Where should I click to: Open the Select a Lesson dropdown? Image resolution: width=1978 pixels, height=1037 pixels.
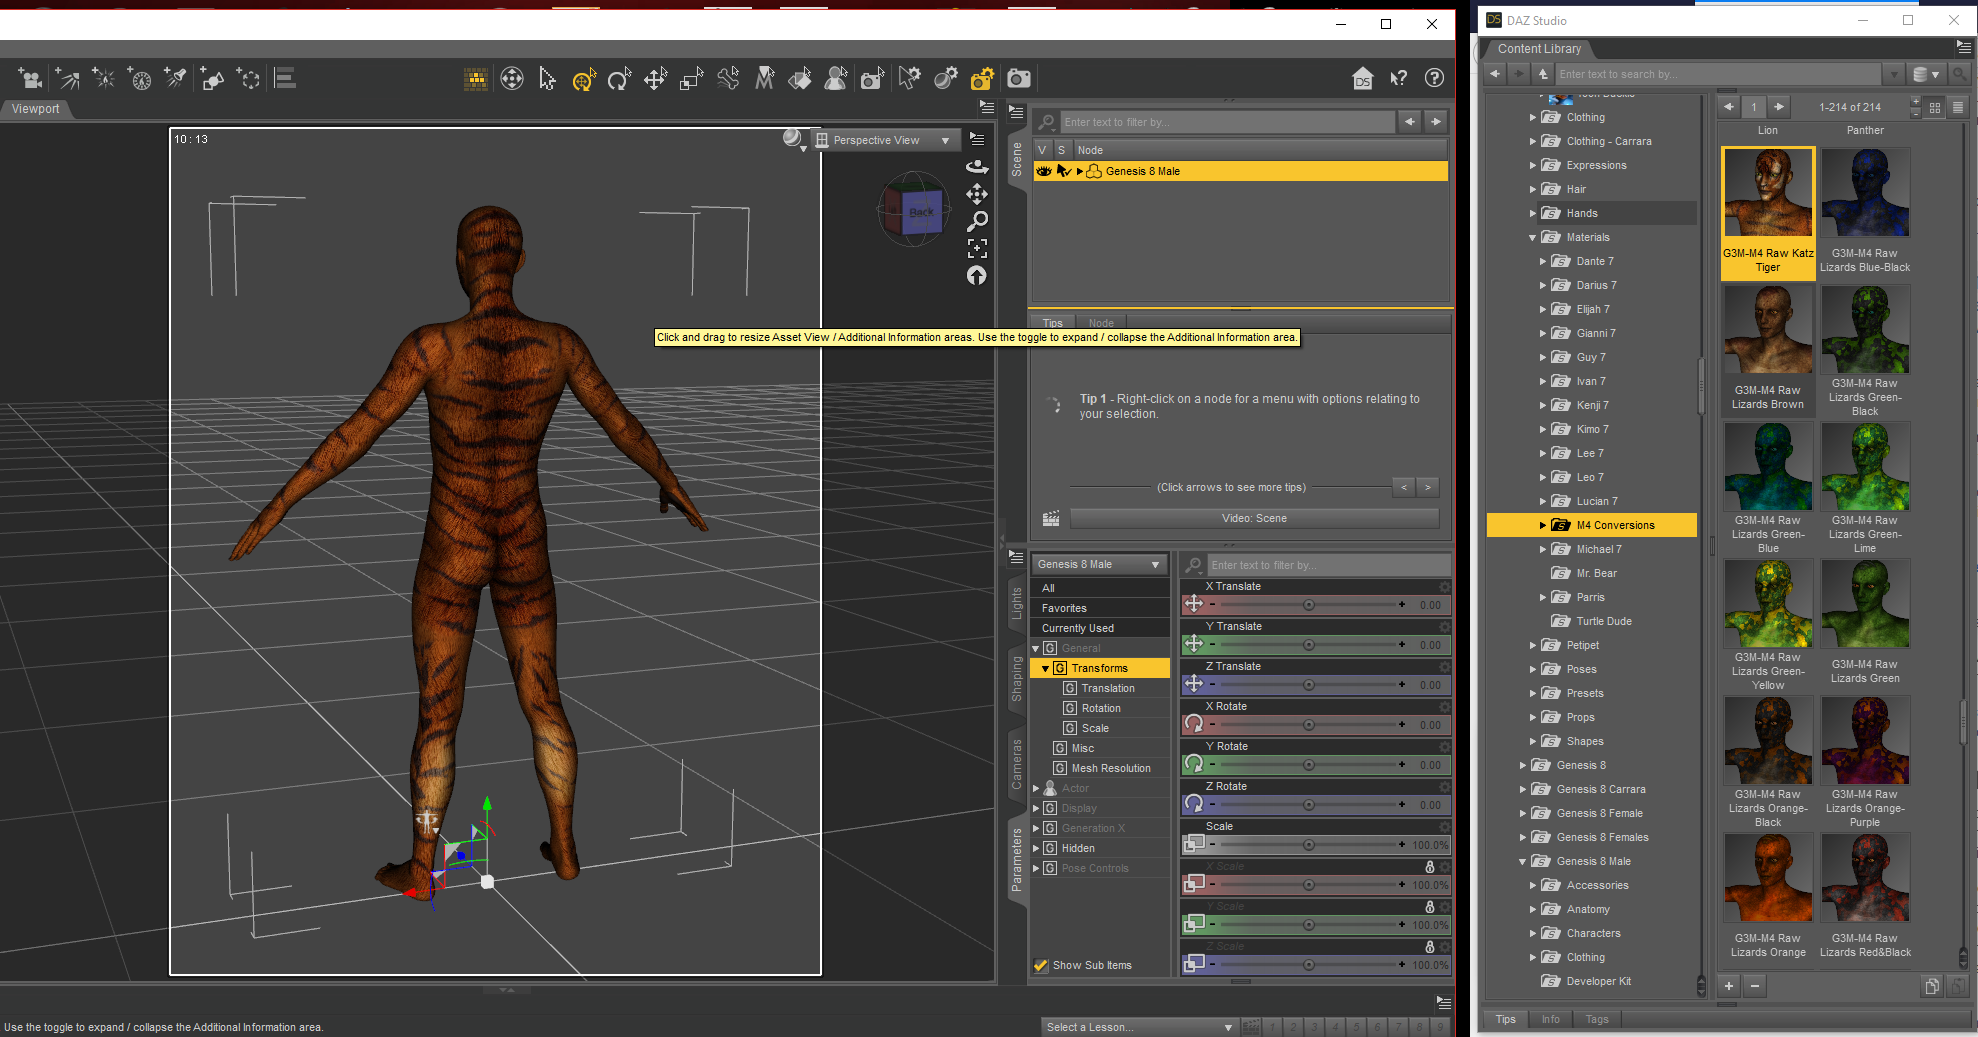pos(1138,1027)
